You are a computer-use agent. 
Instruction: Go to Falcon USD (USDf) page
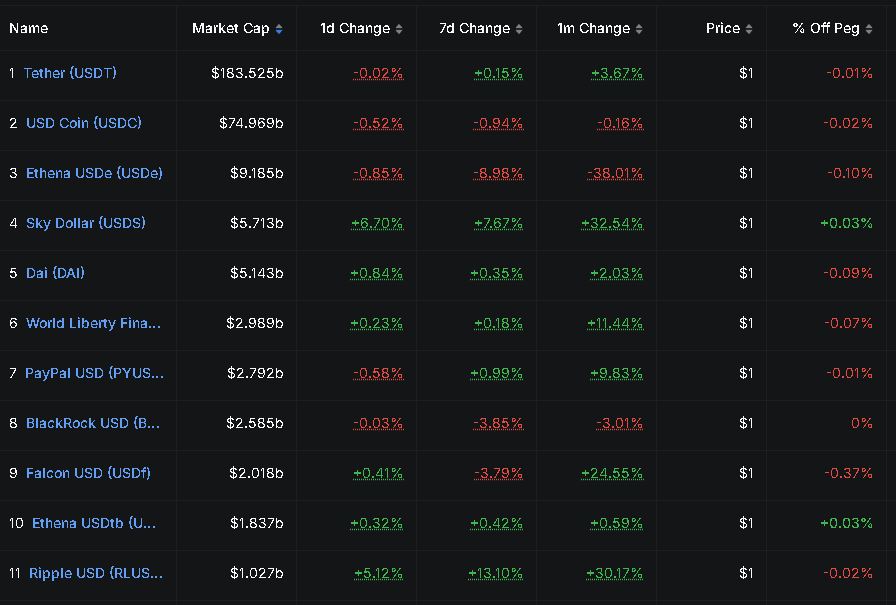click(x=88, y=473)
